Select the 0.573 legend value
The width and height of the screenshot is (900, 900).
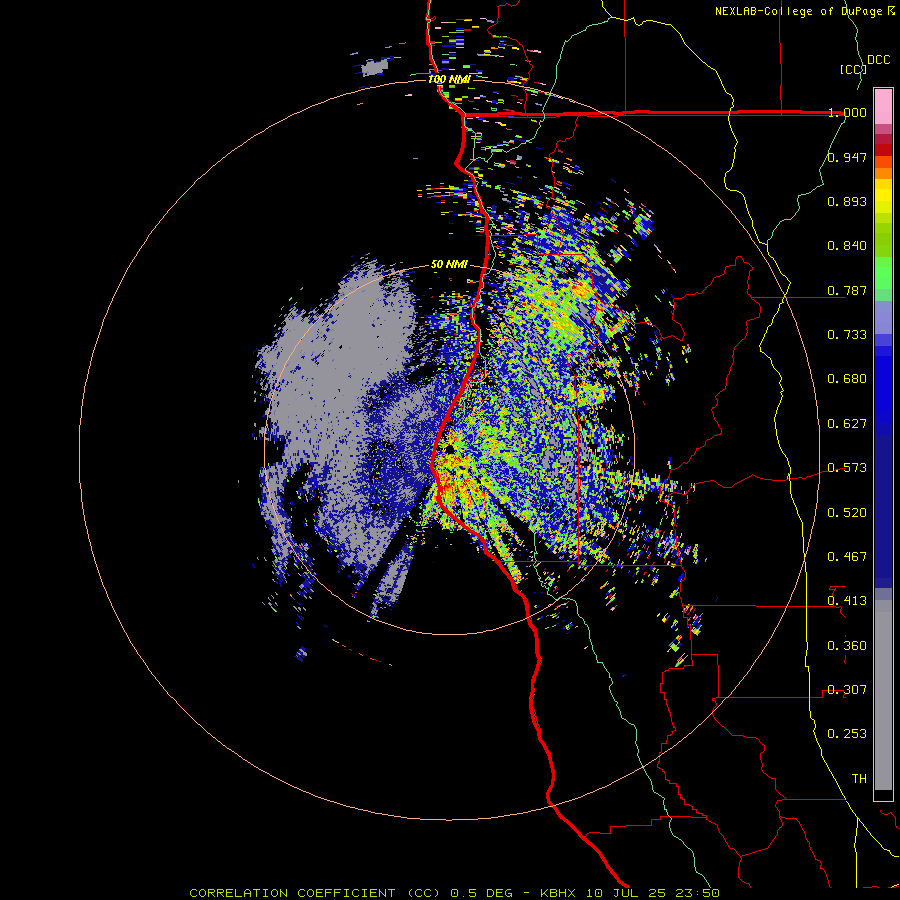pos(847,468)
